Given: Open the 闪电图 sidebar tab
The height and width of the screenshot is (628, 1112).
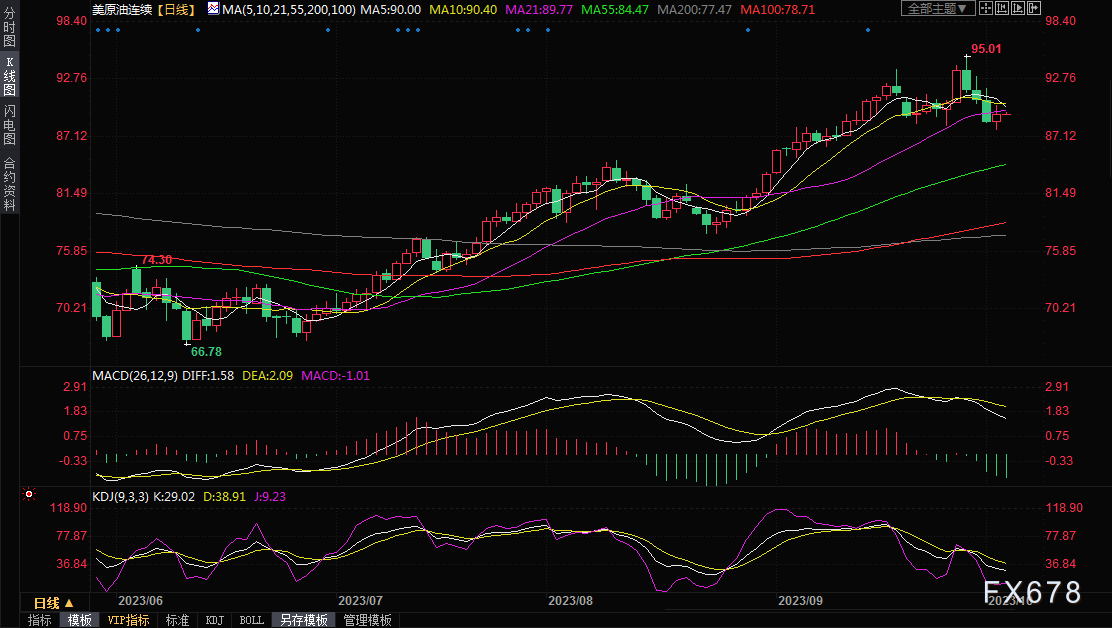Looking at the screenshot, I should (9, 125).
